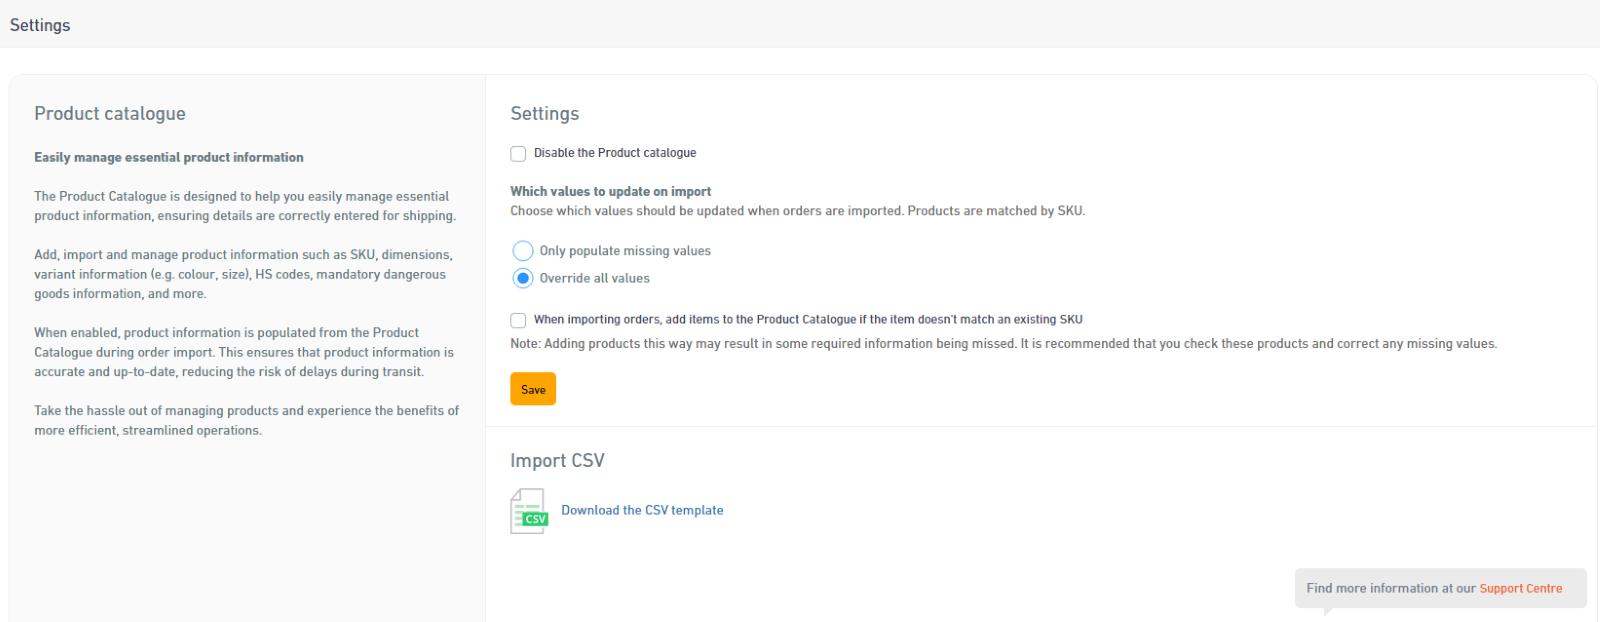
Task: Click the green CSV file icon
Action: click(528, 510)
